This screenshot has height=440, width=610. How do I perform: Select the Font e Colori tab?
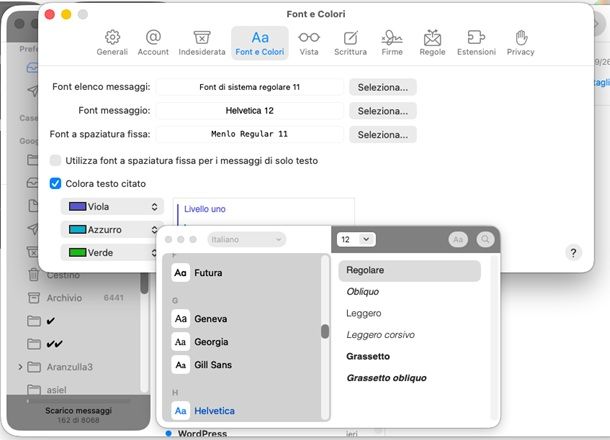tap(260, 43)
